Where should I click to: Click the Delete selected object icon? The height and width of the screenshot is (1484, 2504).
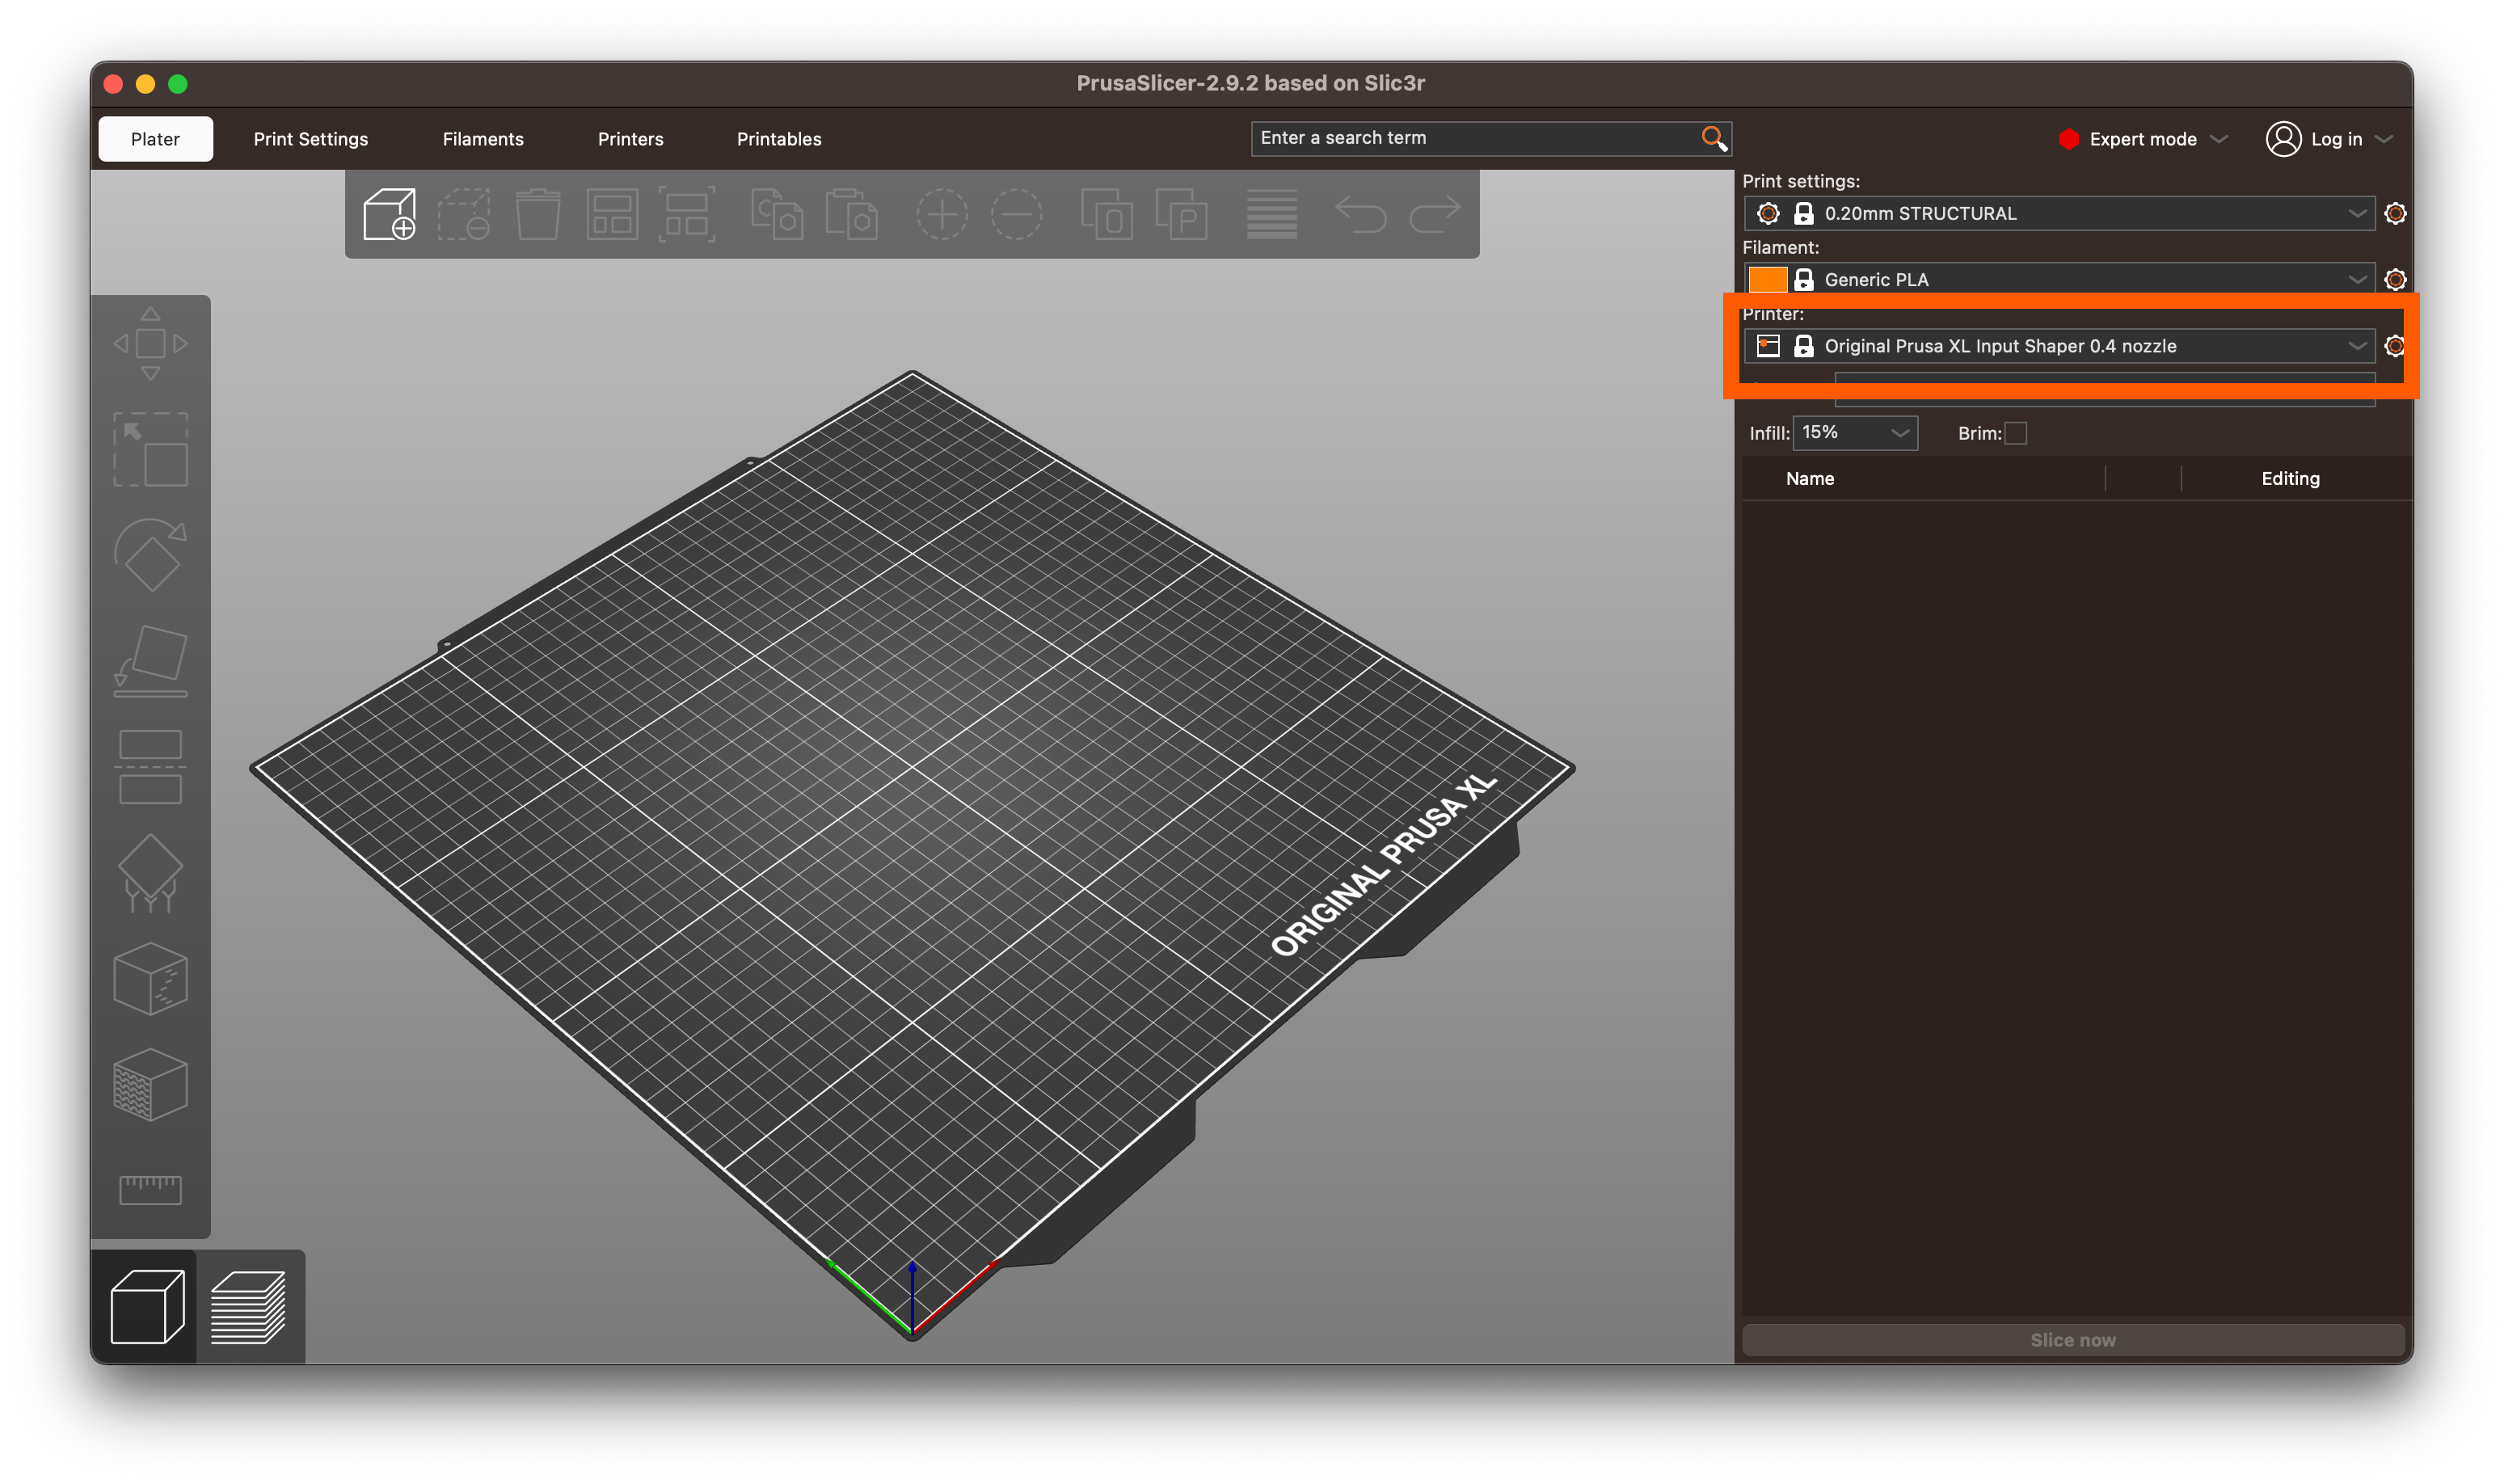point(464,214)
